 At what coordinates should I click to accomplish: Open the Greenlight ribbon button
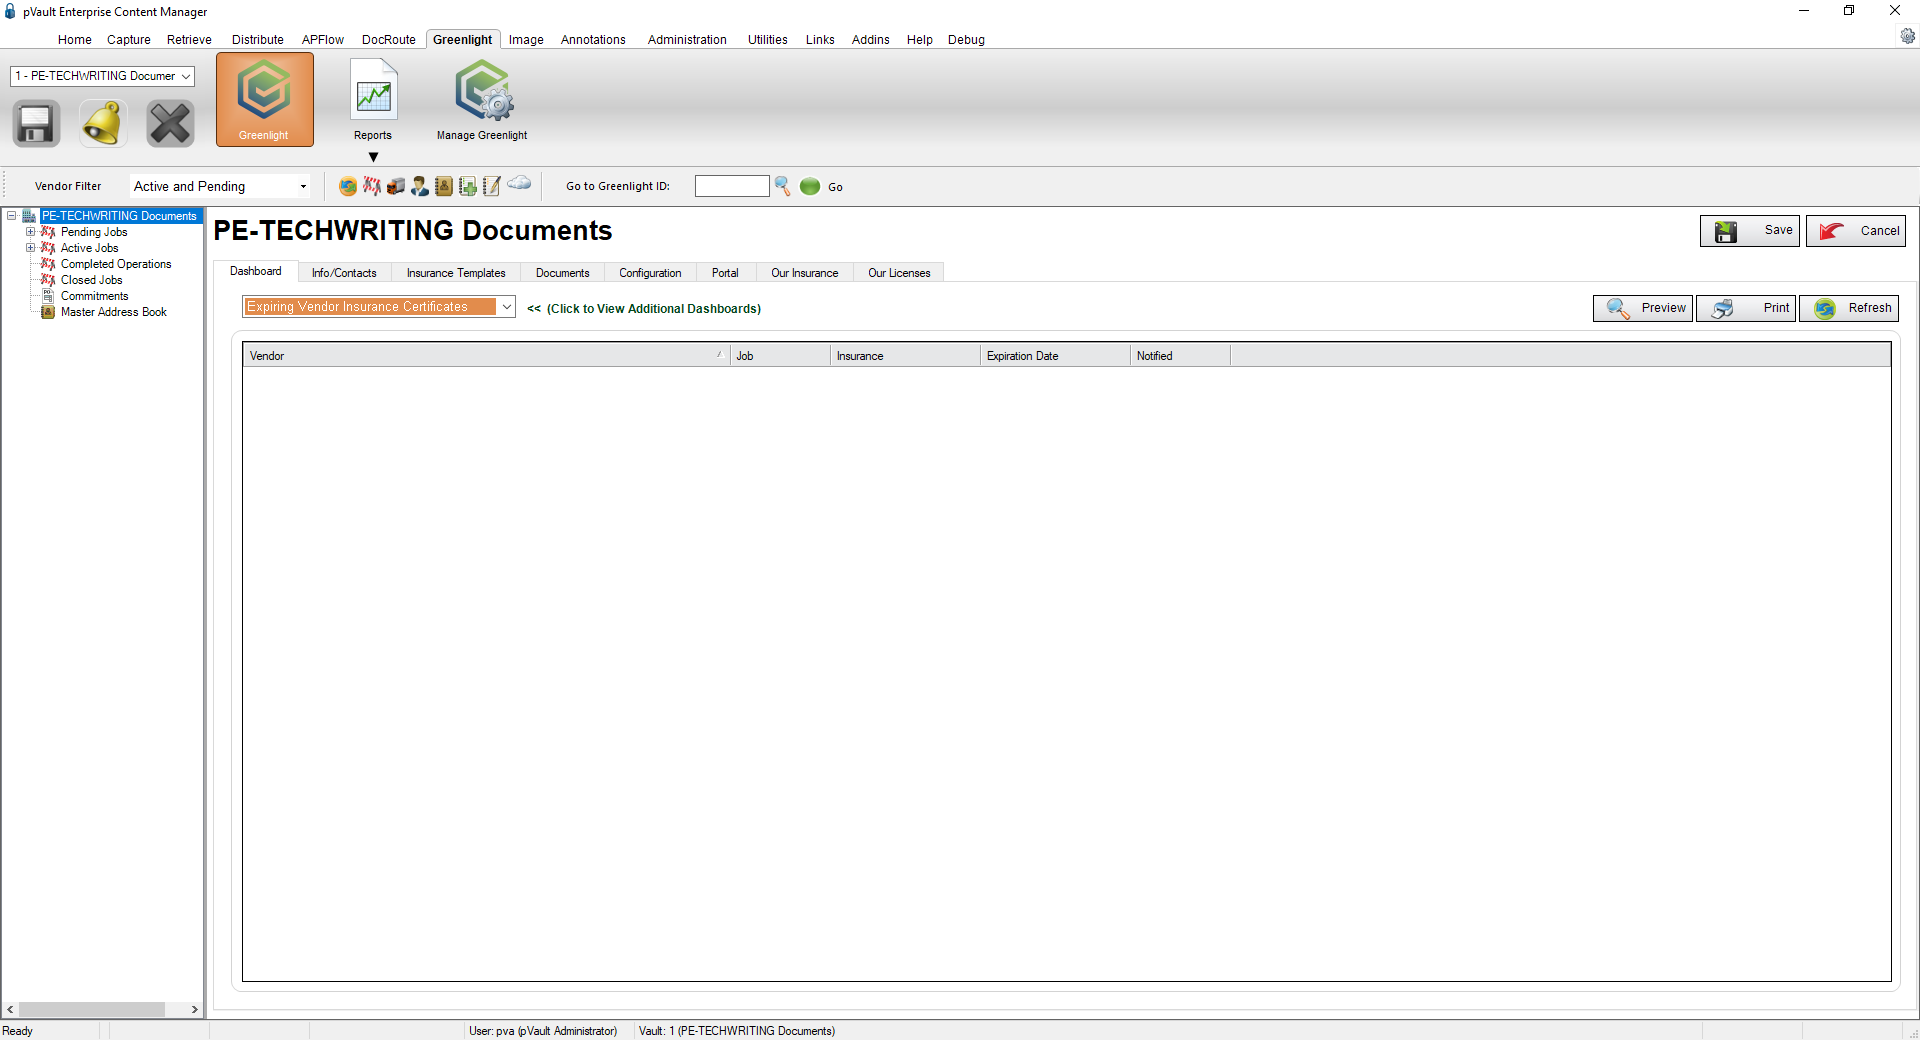tap(264, 99)
